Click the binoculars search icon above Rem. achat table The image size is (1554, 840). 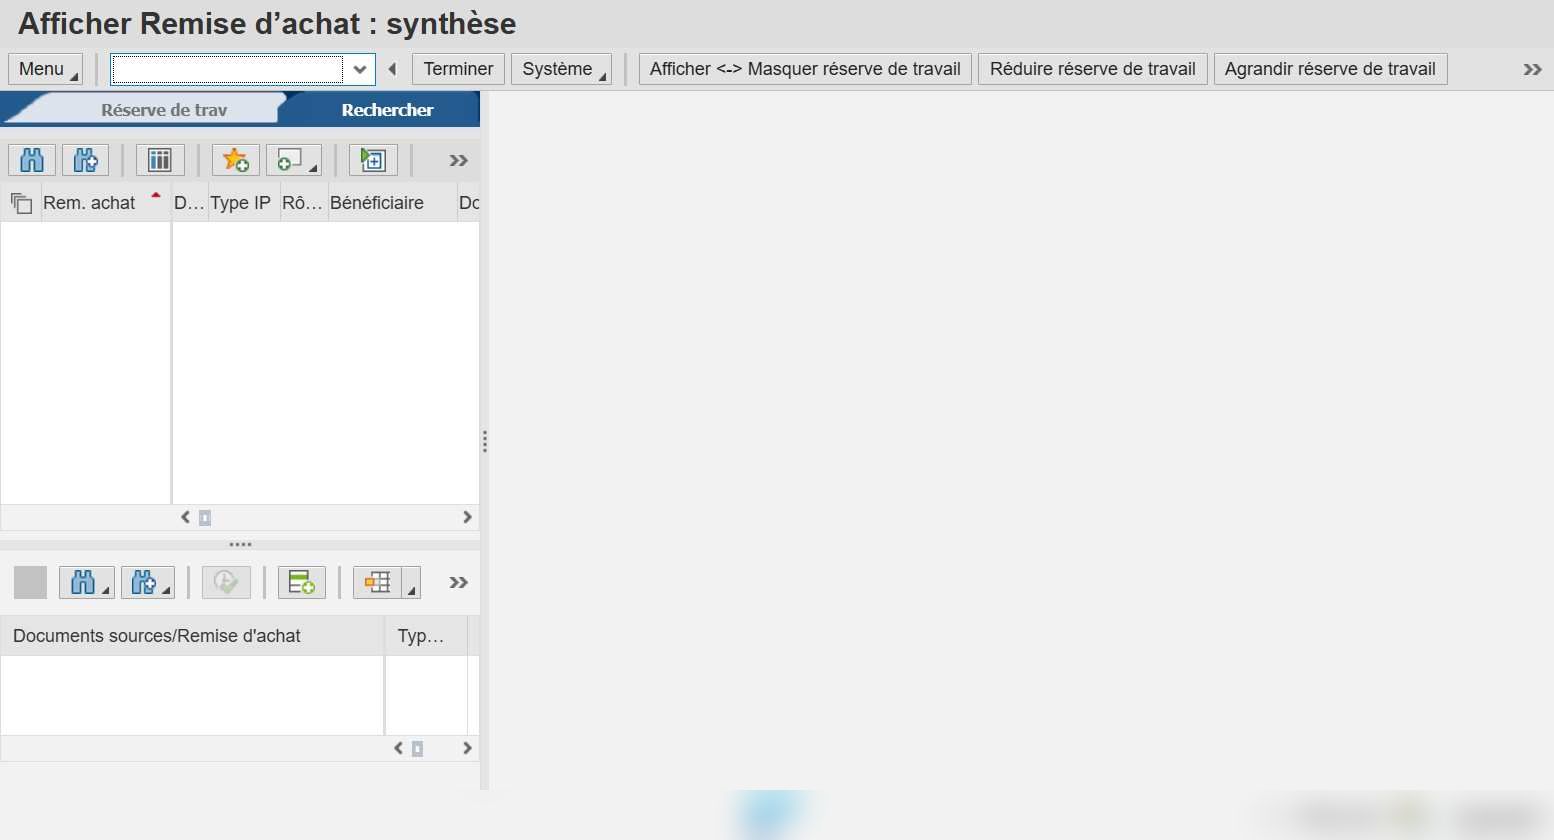click(x=32, y=160)
